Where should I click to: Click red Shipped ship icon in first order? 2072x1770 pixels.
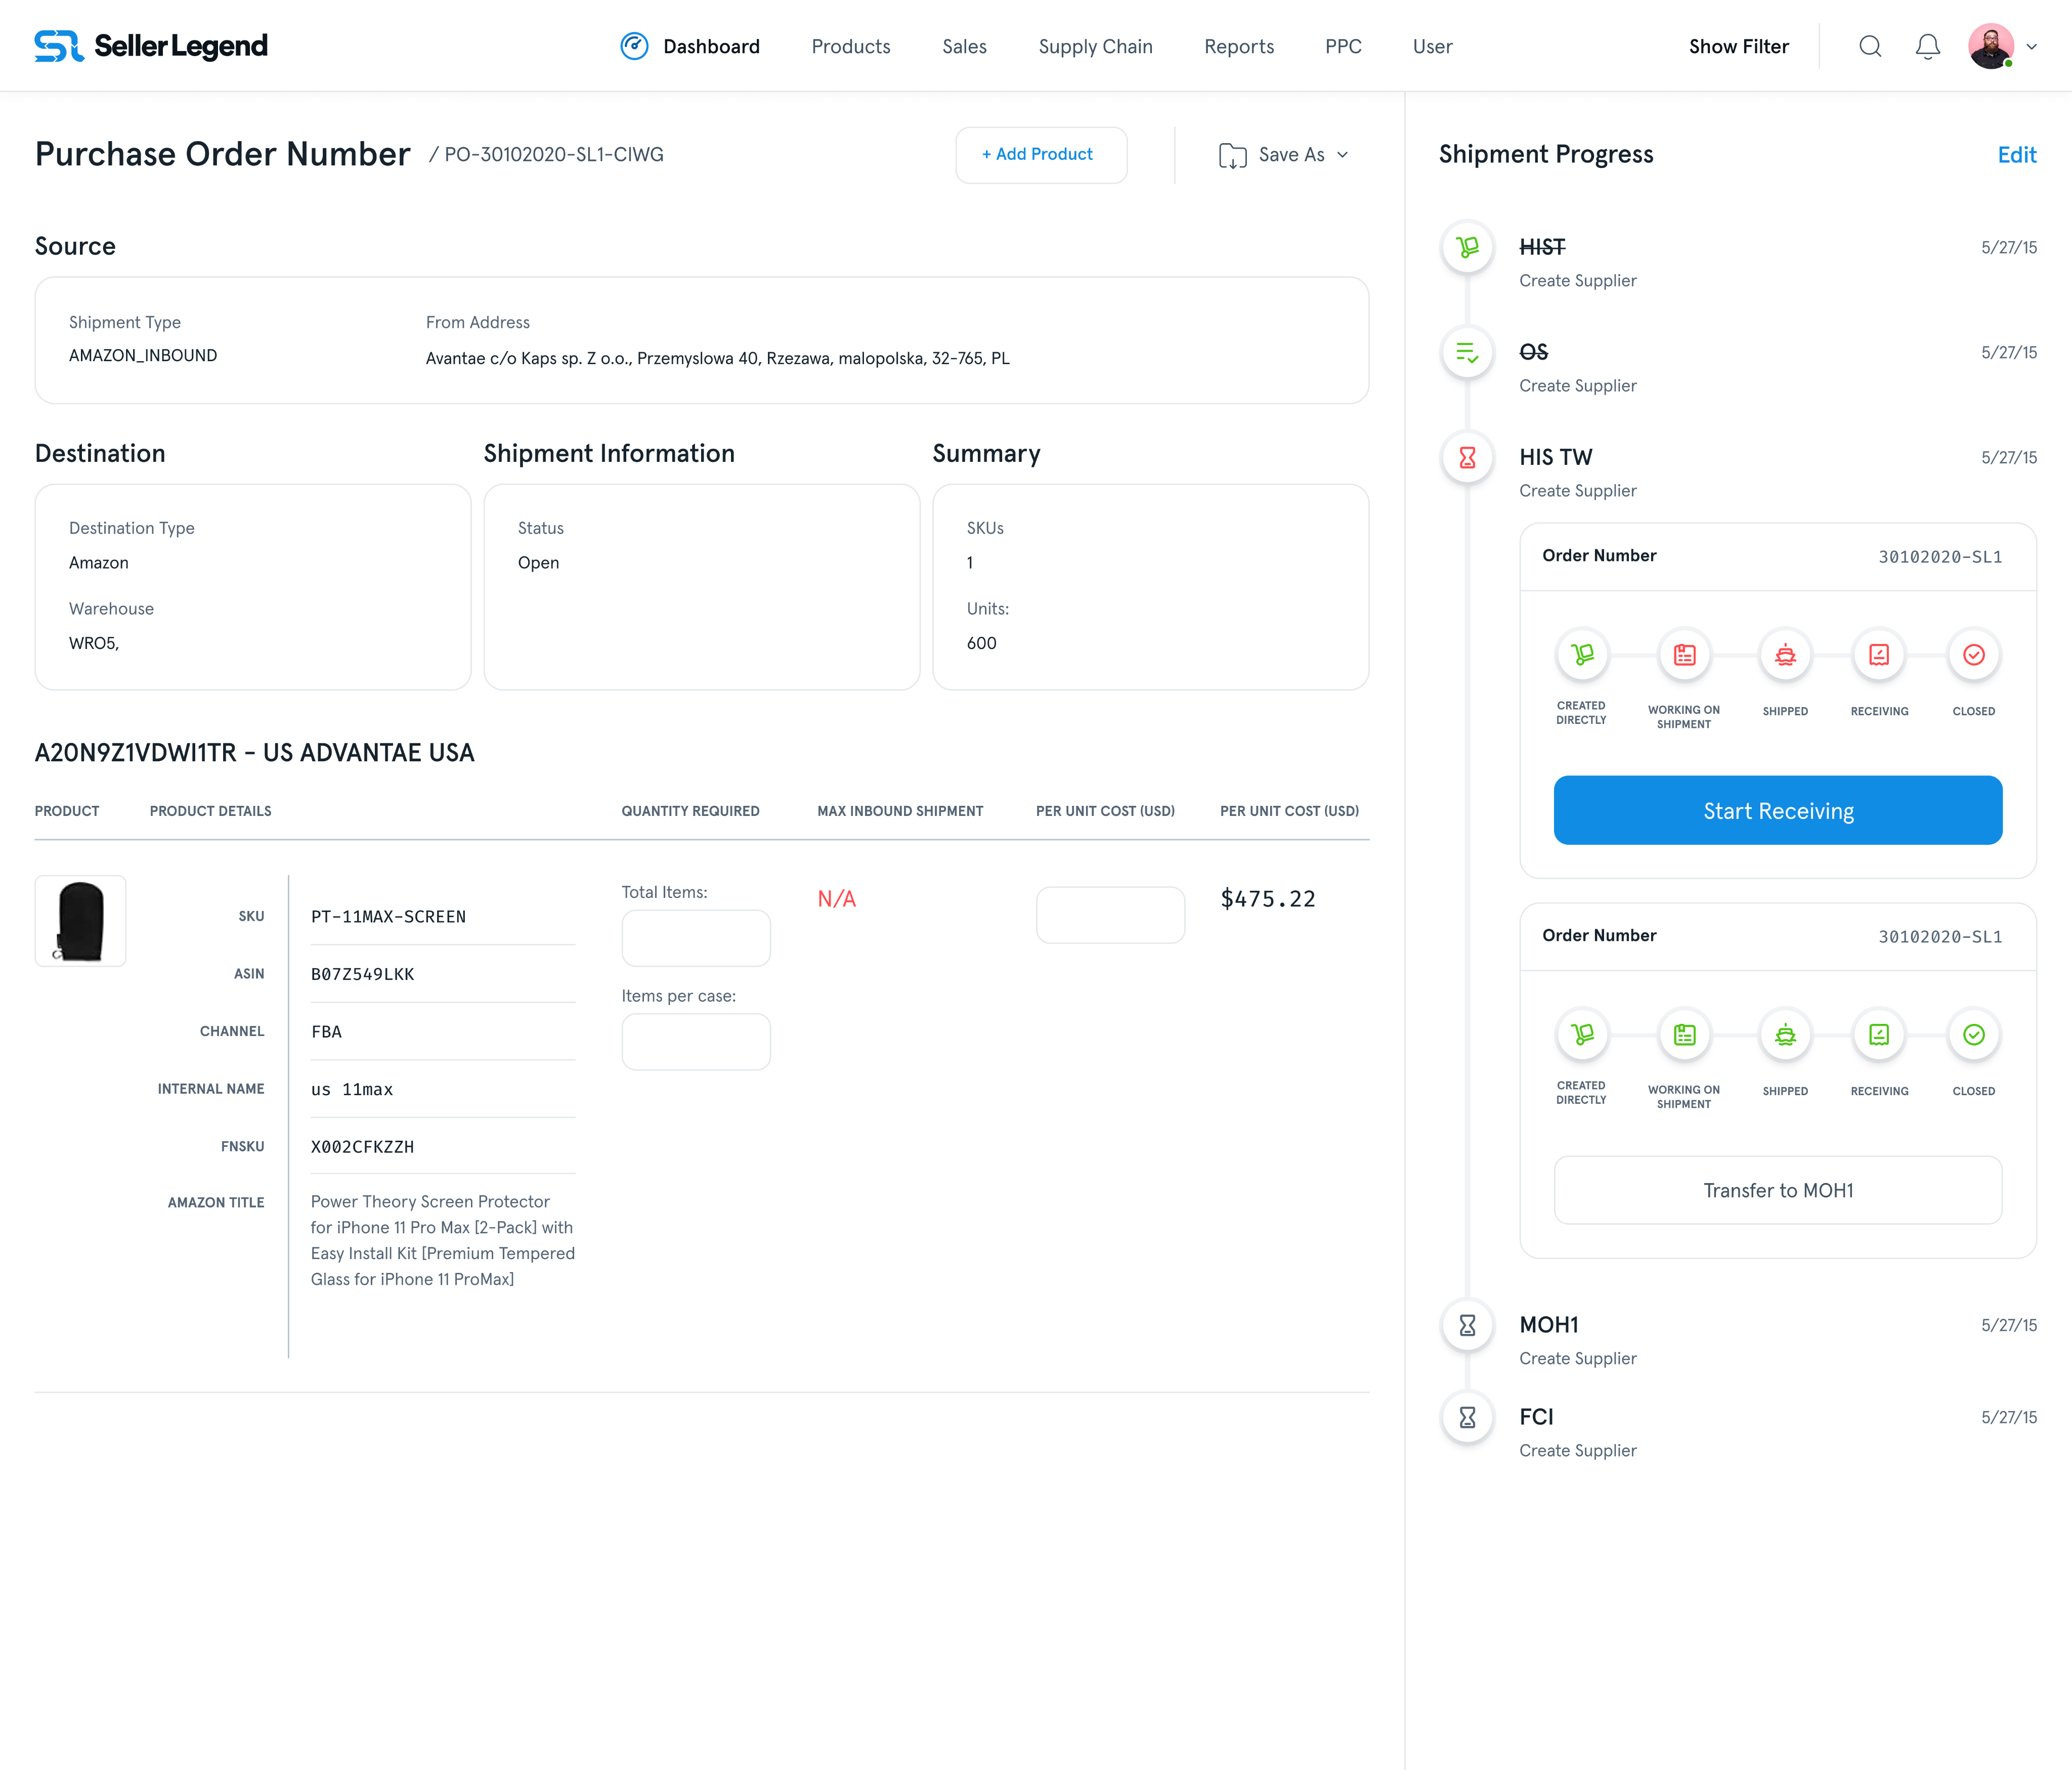[1785, 655]
